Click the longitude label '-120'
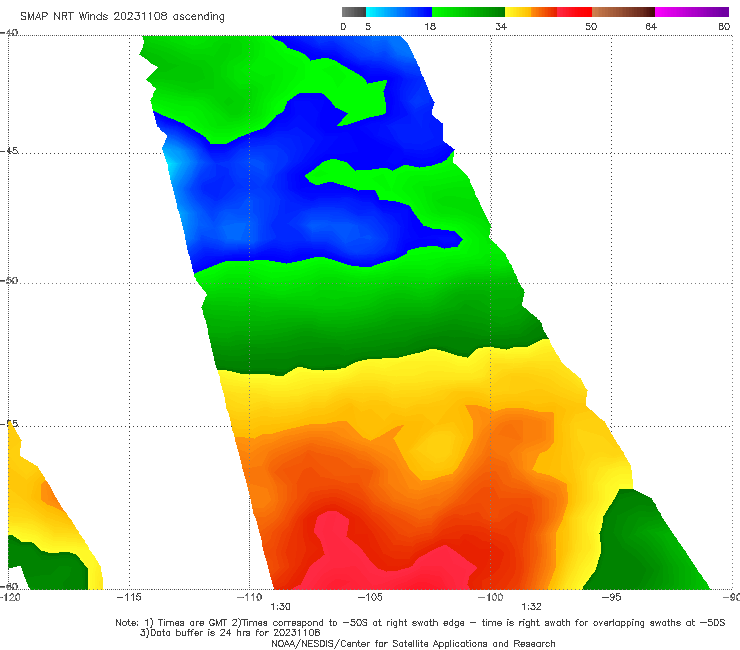This screenshot has height=650, width=740. click(x=10, y=597)
